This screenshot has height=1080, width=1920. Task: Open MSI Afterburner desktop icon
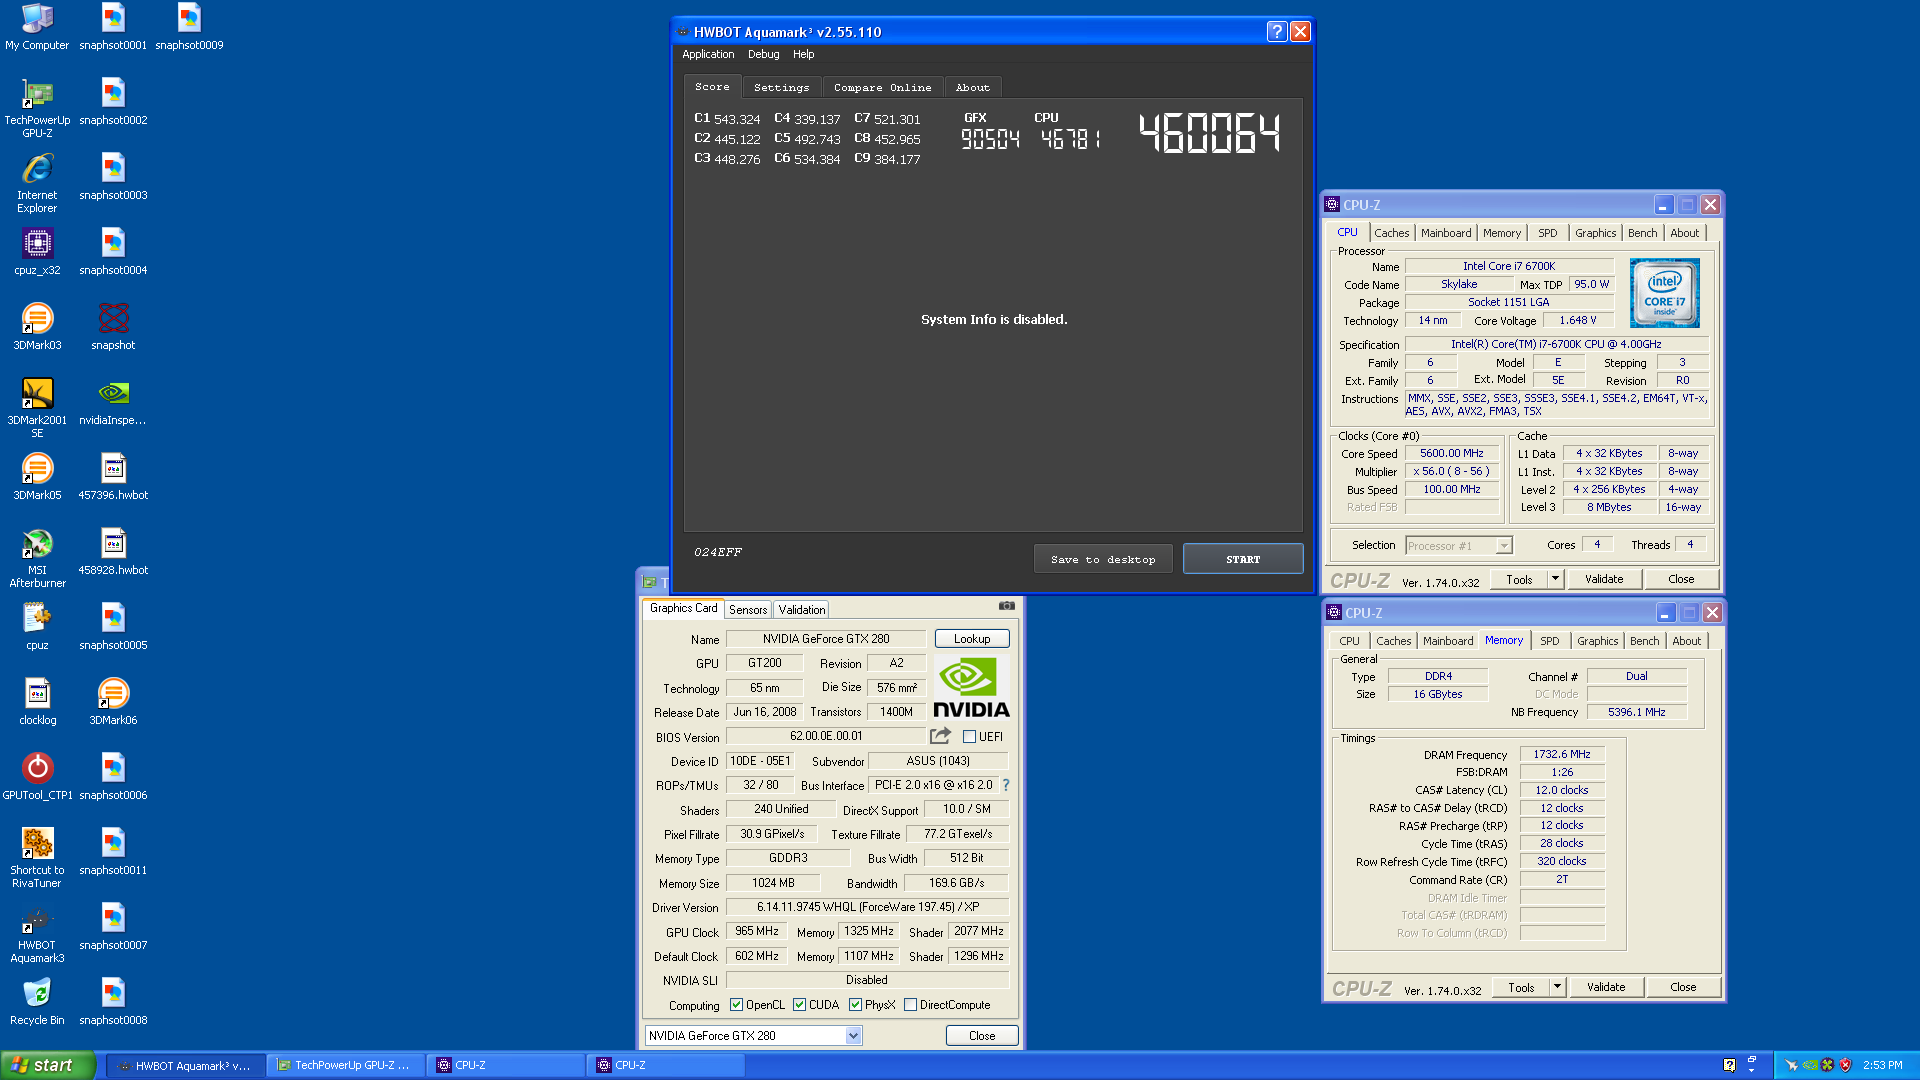click(x=37, y=559)
